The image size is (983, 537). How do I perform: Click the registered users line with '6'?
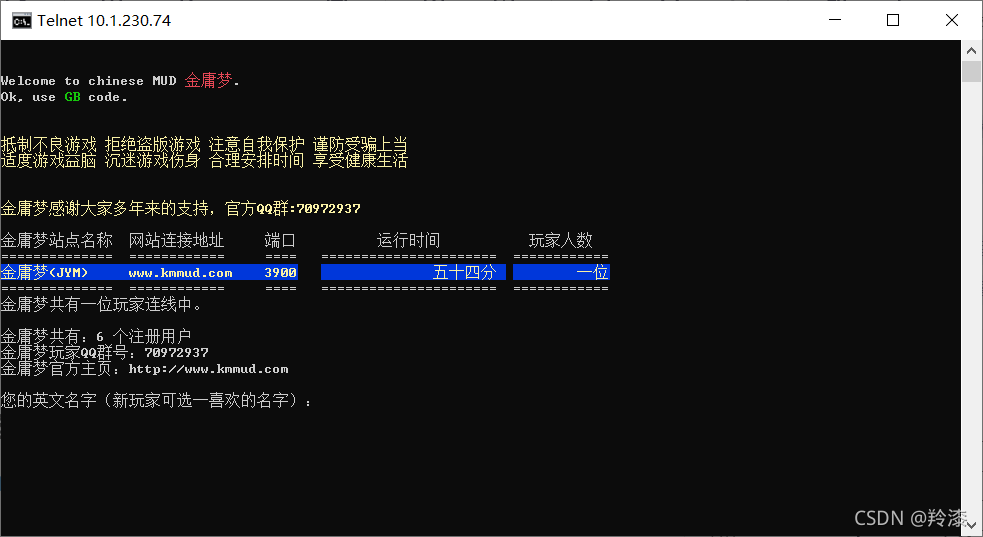point(96,336)
